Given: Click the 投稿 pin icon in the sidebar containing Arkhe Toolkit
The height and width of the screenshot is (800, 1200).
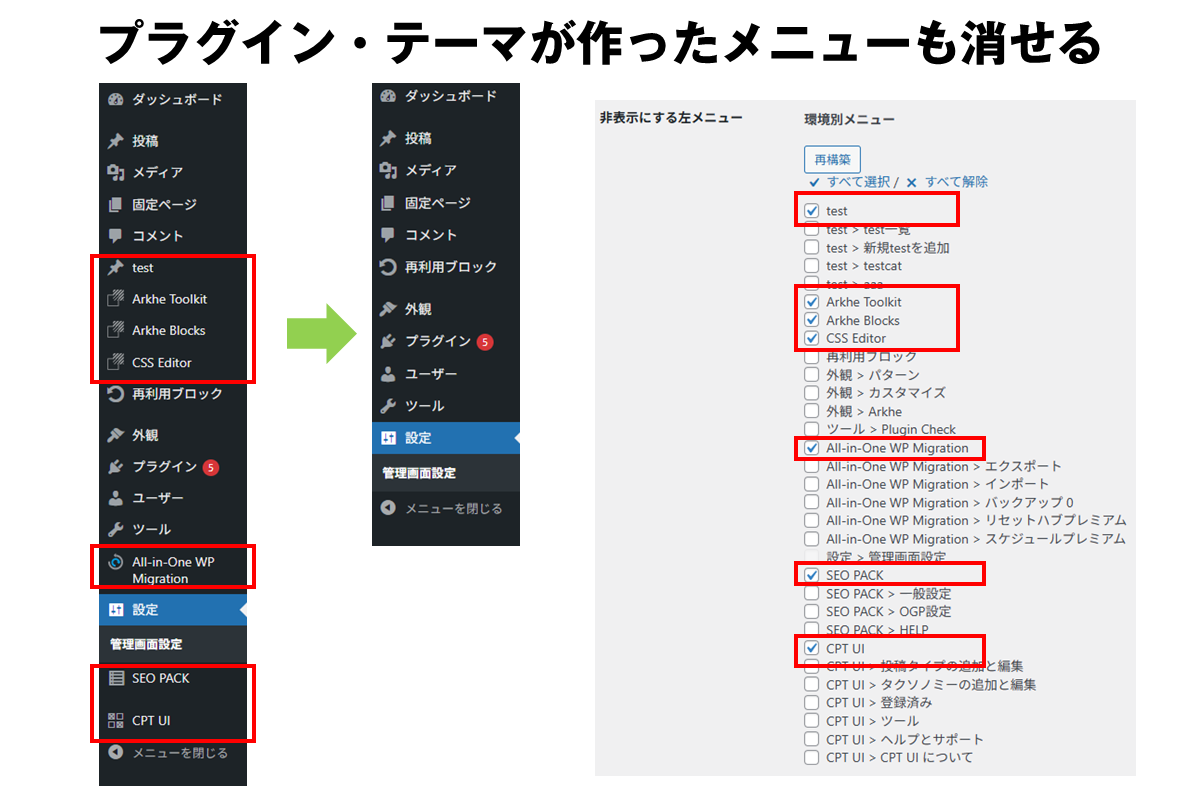Looking at the screenshot, I should [115, 141].
